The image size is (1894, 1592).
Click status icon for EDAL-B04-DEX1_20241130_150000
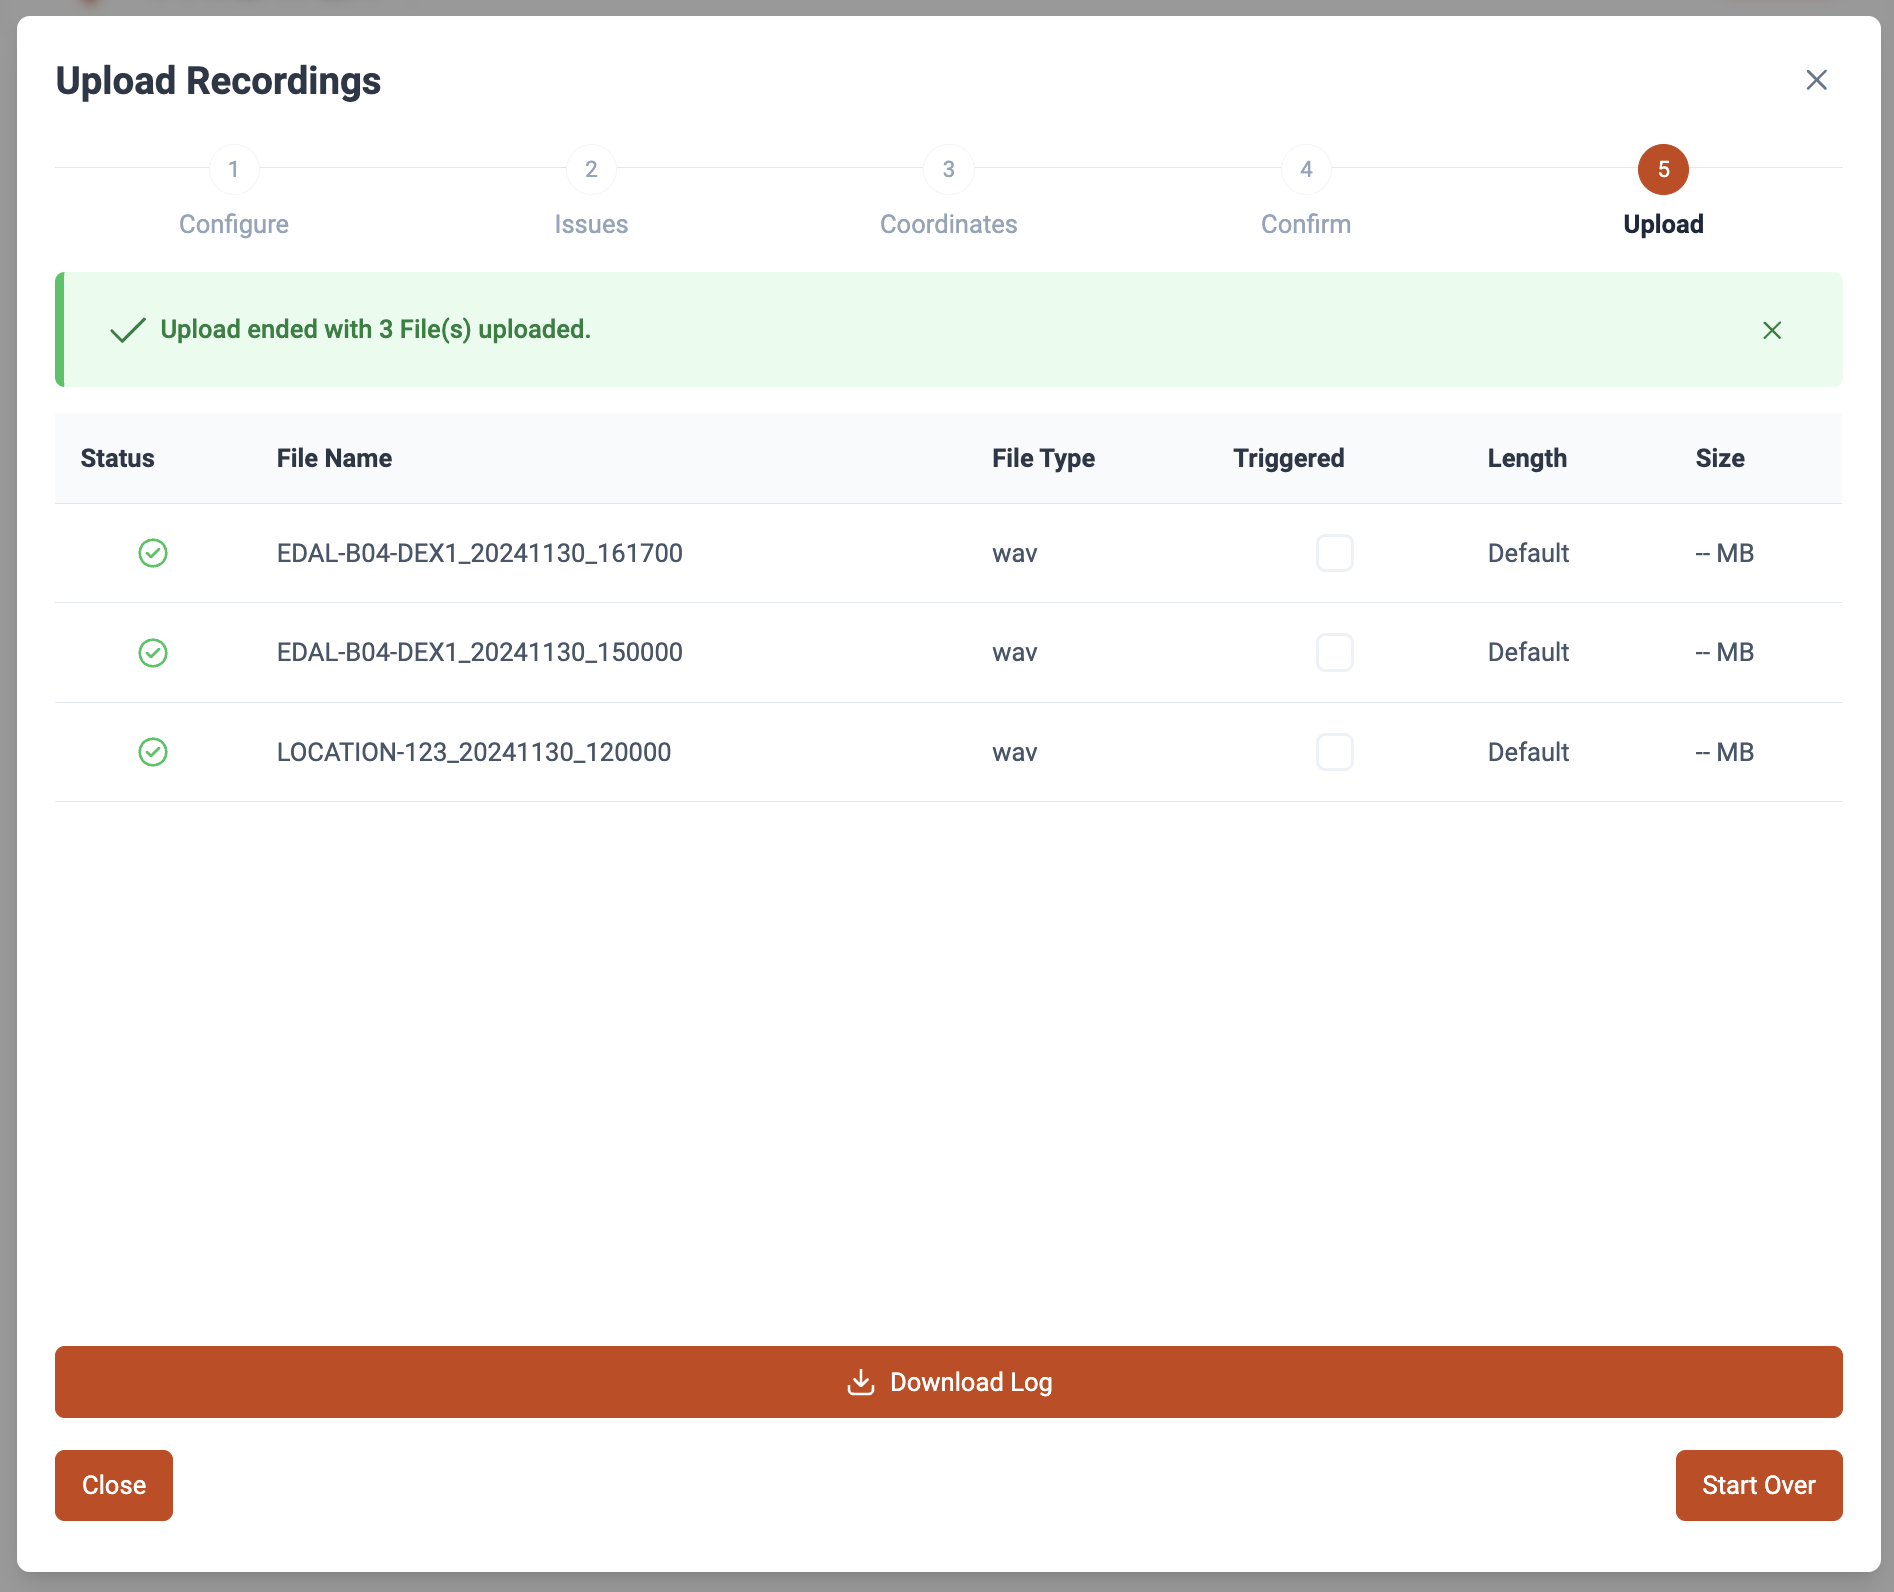[153, 653]
